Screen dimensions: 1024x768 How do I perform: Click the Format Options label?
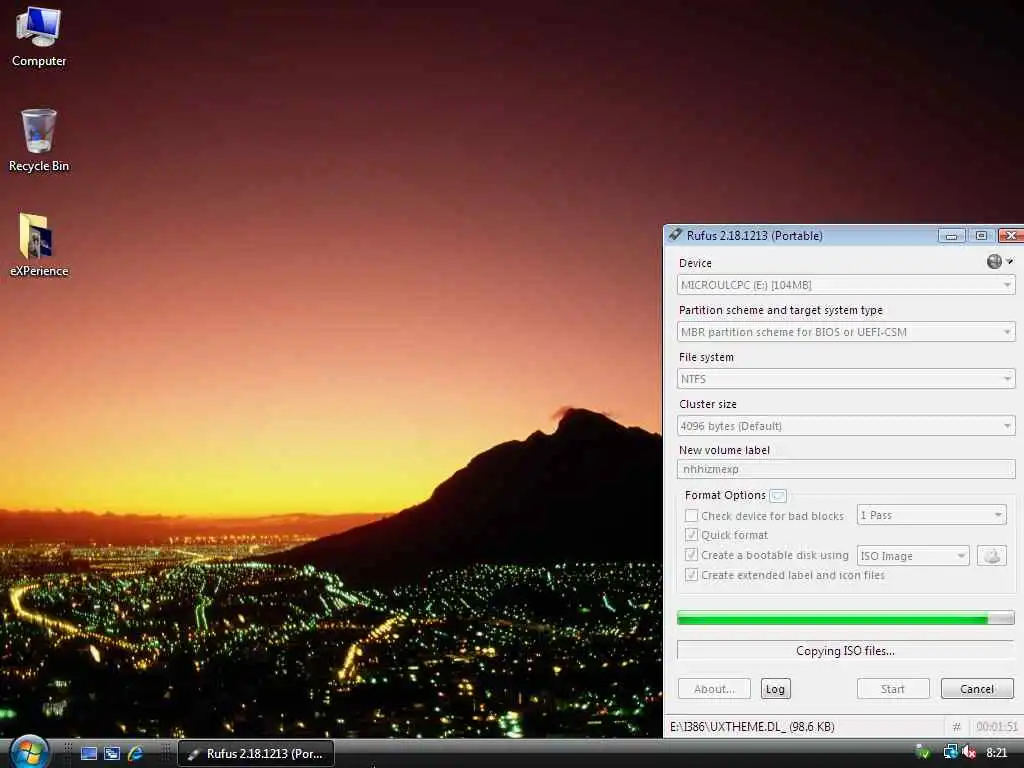(x=725, y=495)
